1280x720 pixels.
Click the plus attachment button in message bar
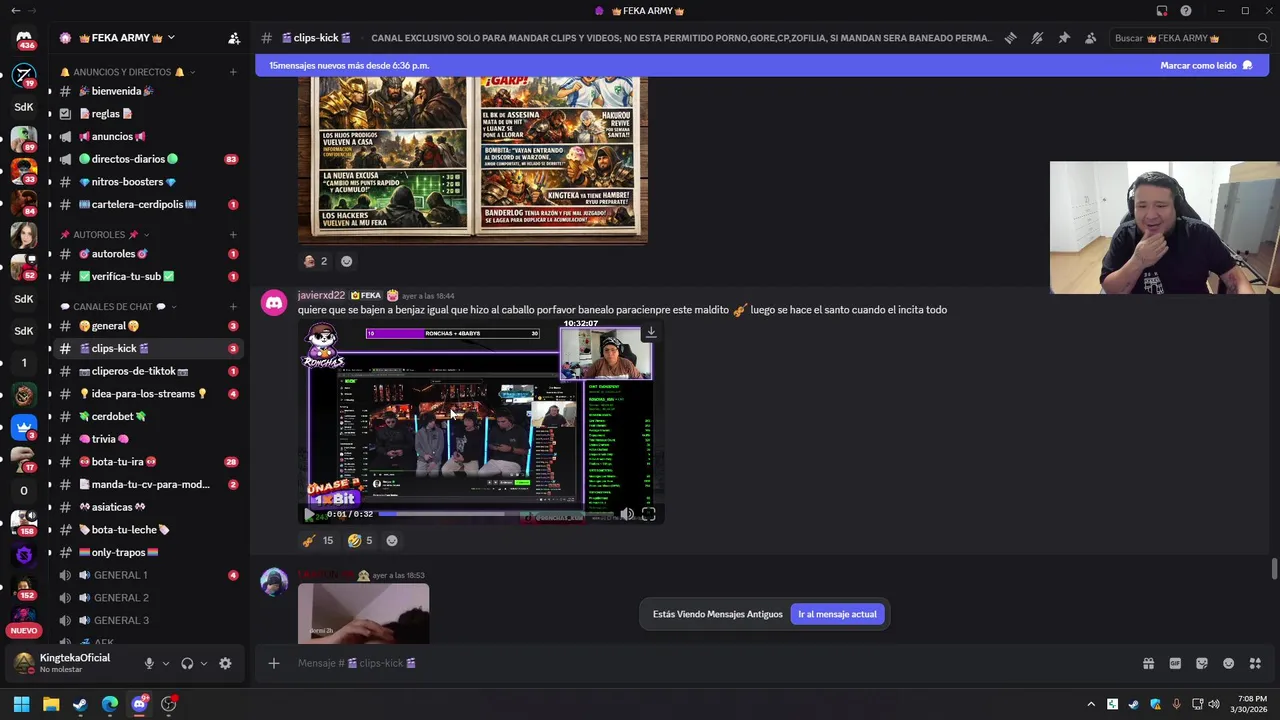[273, 663]
